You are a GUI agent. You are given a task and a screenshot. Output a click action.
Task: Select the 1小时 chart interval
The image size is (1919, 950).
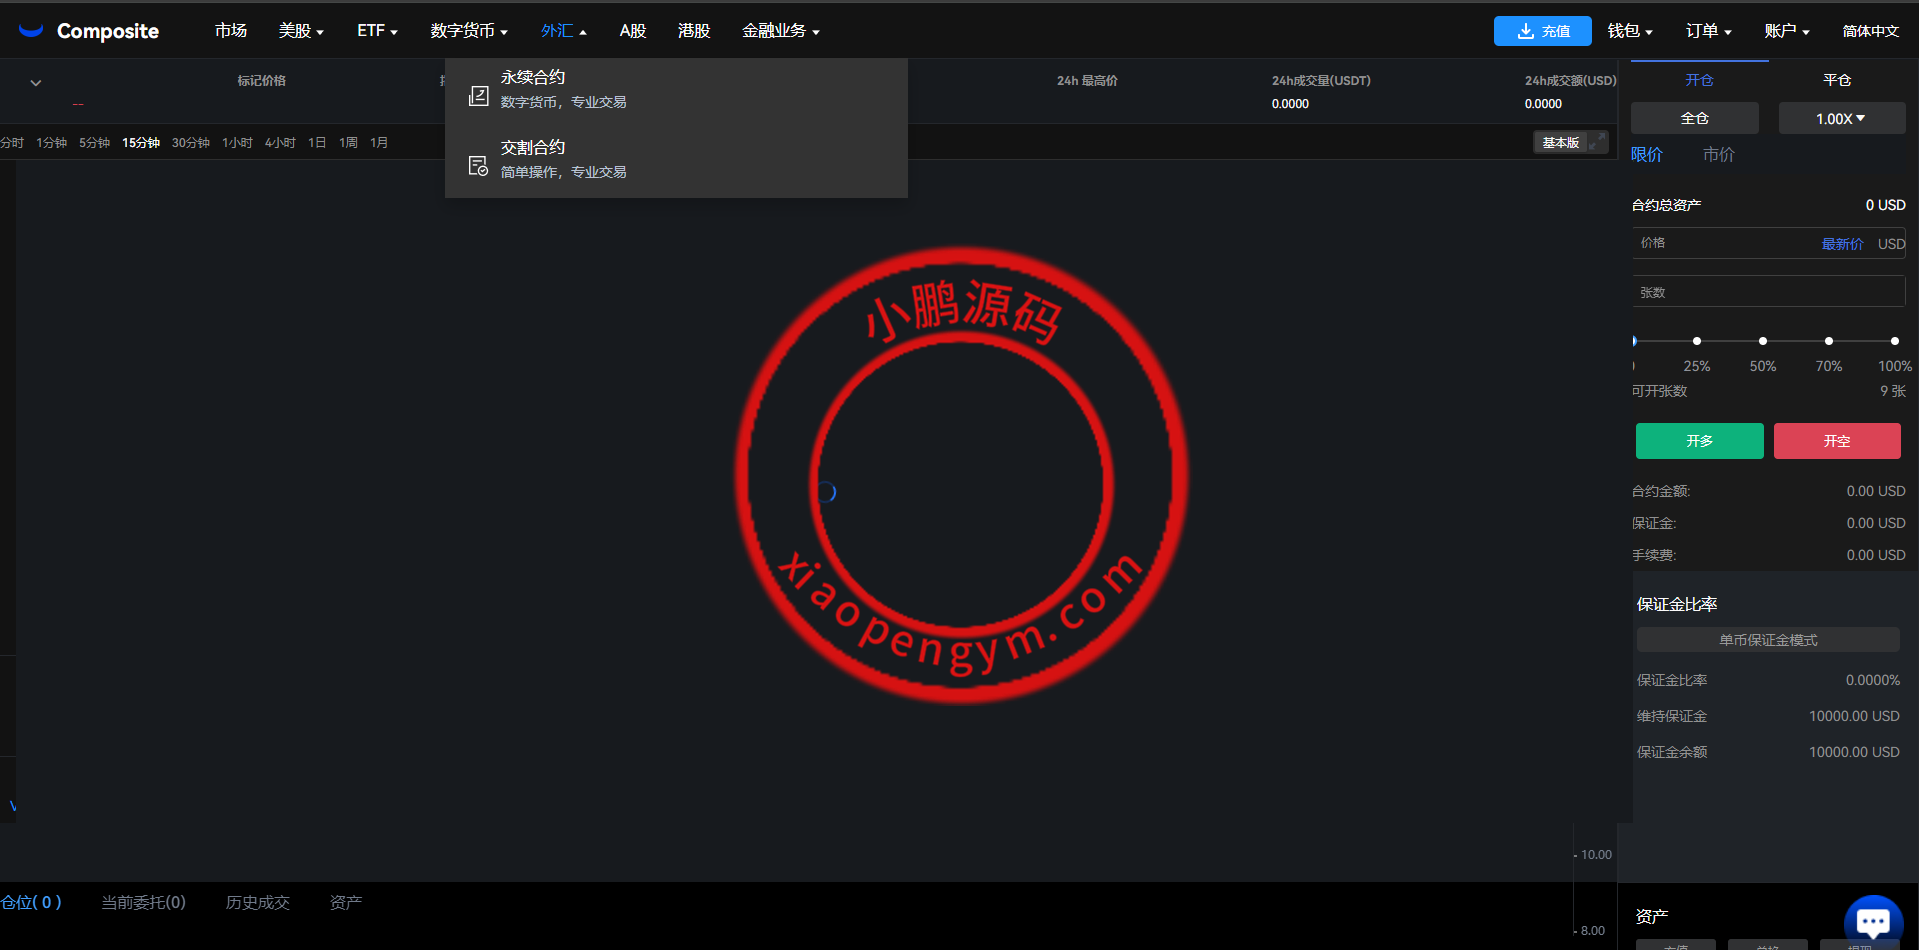point(237,143)
